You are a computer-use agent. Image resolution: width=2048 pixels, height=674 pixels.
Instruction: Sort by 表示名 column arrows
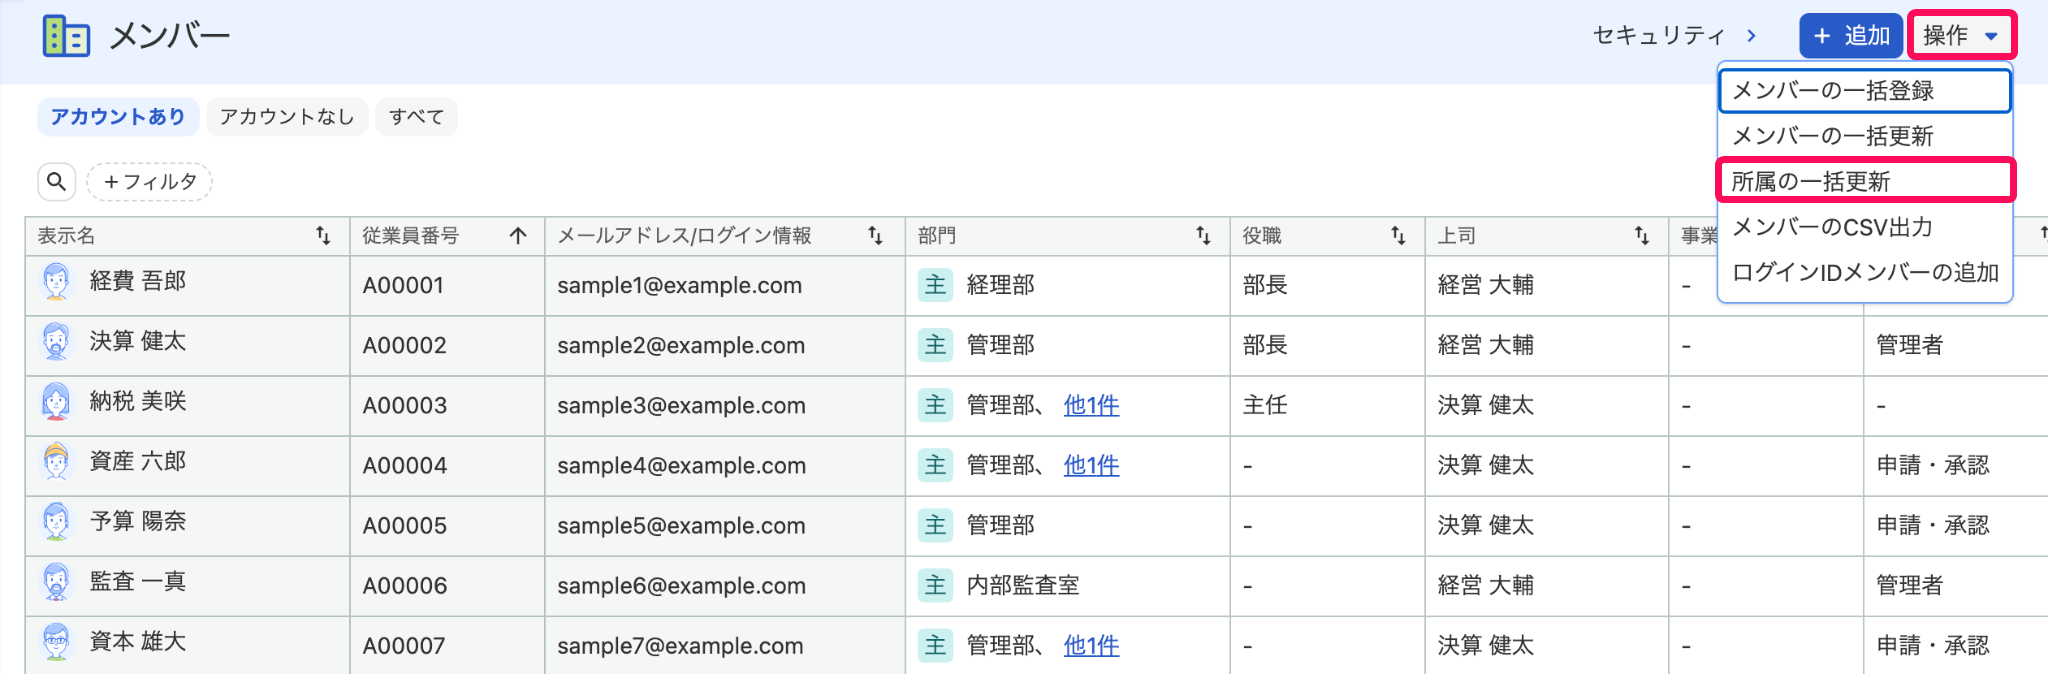click(323, 235)
